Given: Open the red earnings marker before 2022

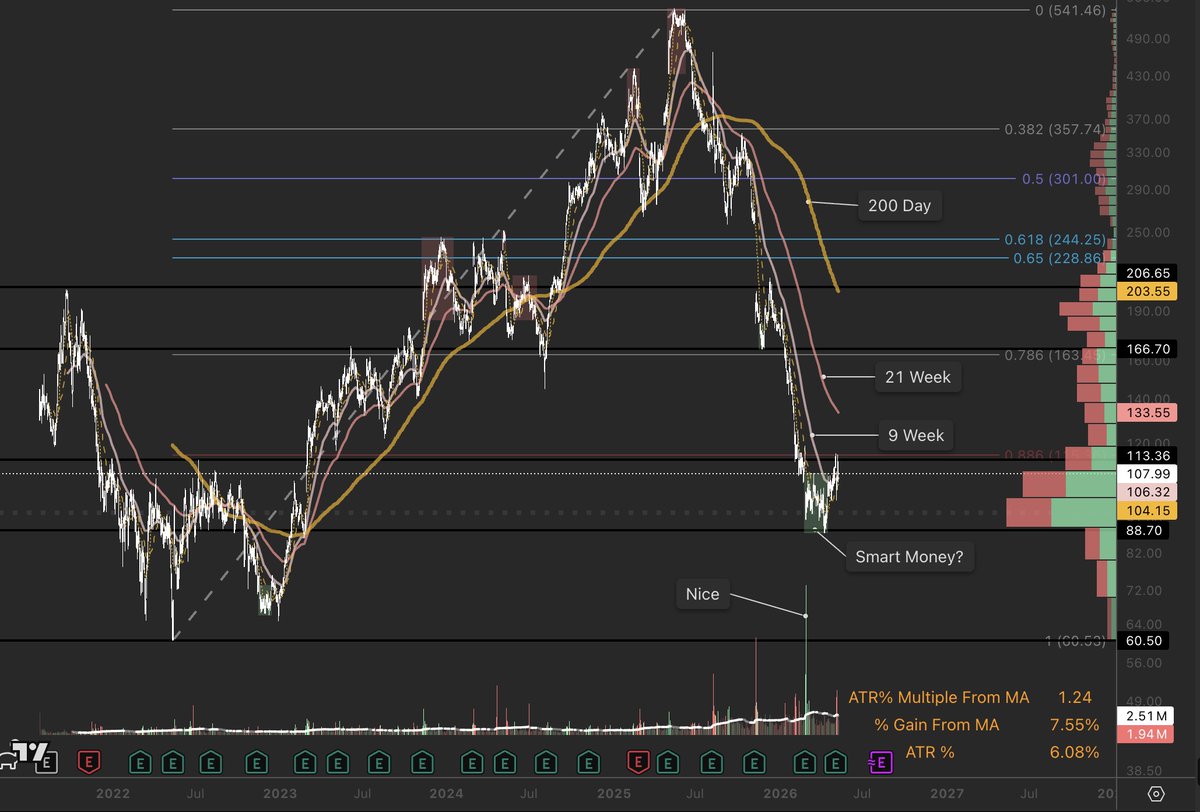Looking at the screenshot, I should pos(91,762).
